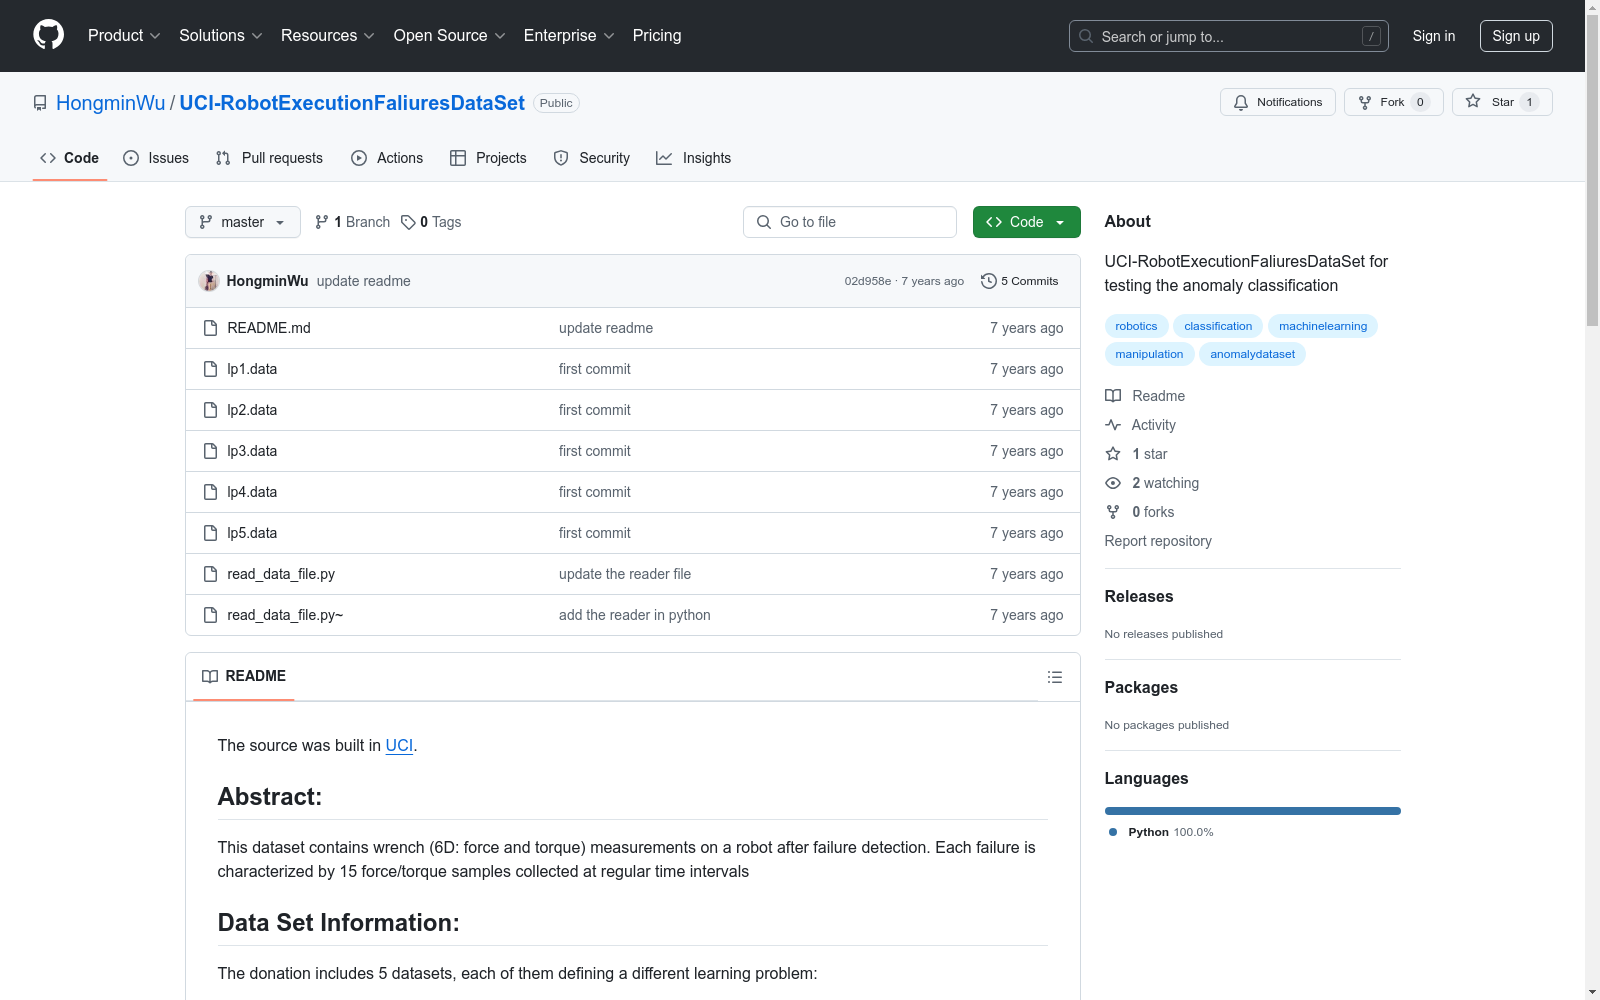Click the manipulation topic tag
Screen dimensions: 1600x1000
(1149, 354)
